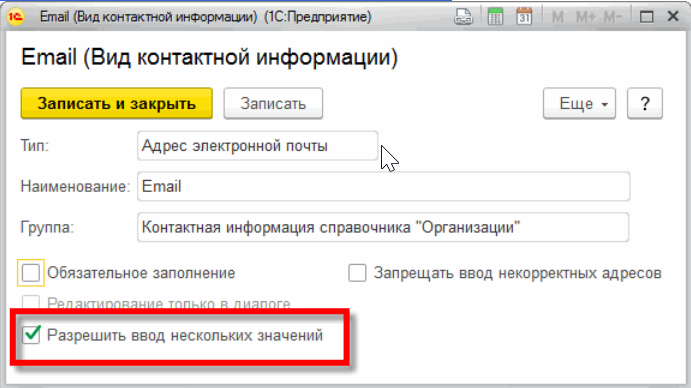Click the M+ memory add button
This screenshot has height=388, width=691.
(x=586, y=17)
